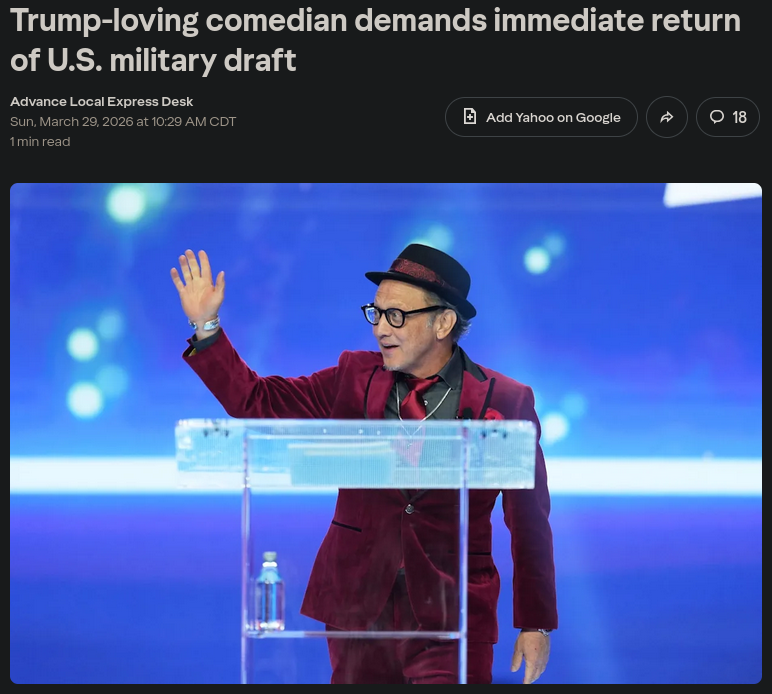Image resolution: width=772 pixels, height=694 pixels.
Task: Click the word Trump-loving in the headline
Action: coord(104,21)
